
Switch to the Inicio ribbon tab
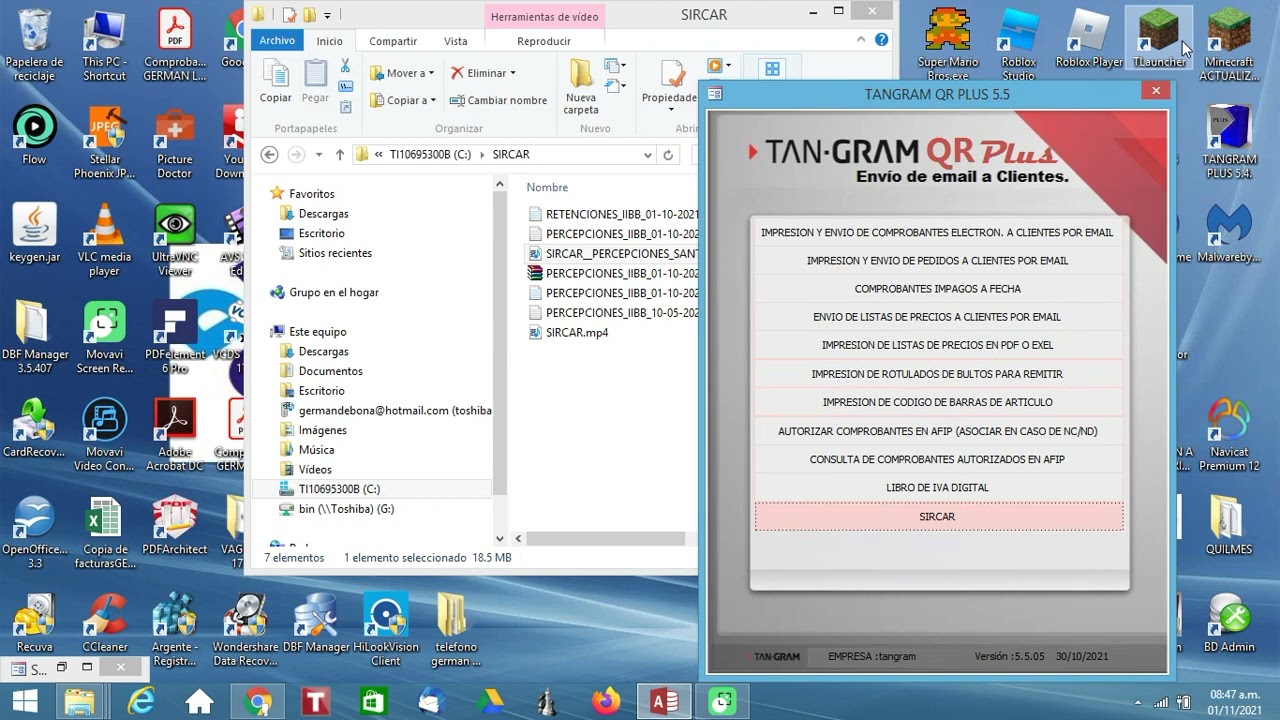point(329,41)
